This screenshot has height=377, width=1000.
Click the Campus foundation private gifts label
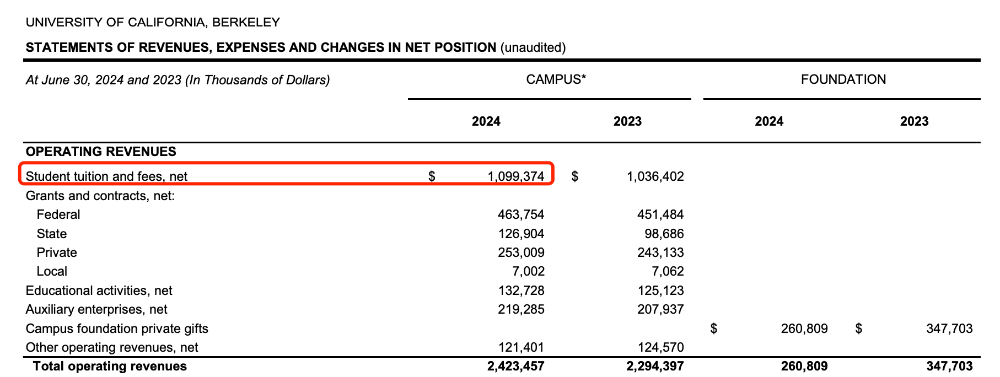pyautogui.click(x=117, y=329)
